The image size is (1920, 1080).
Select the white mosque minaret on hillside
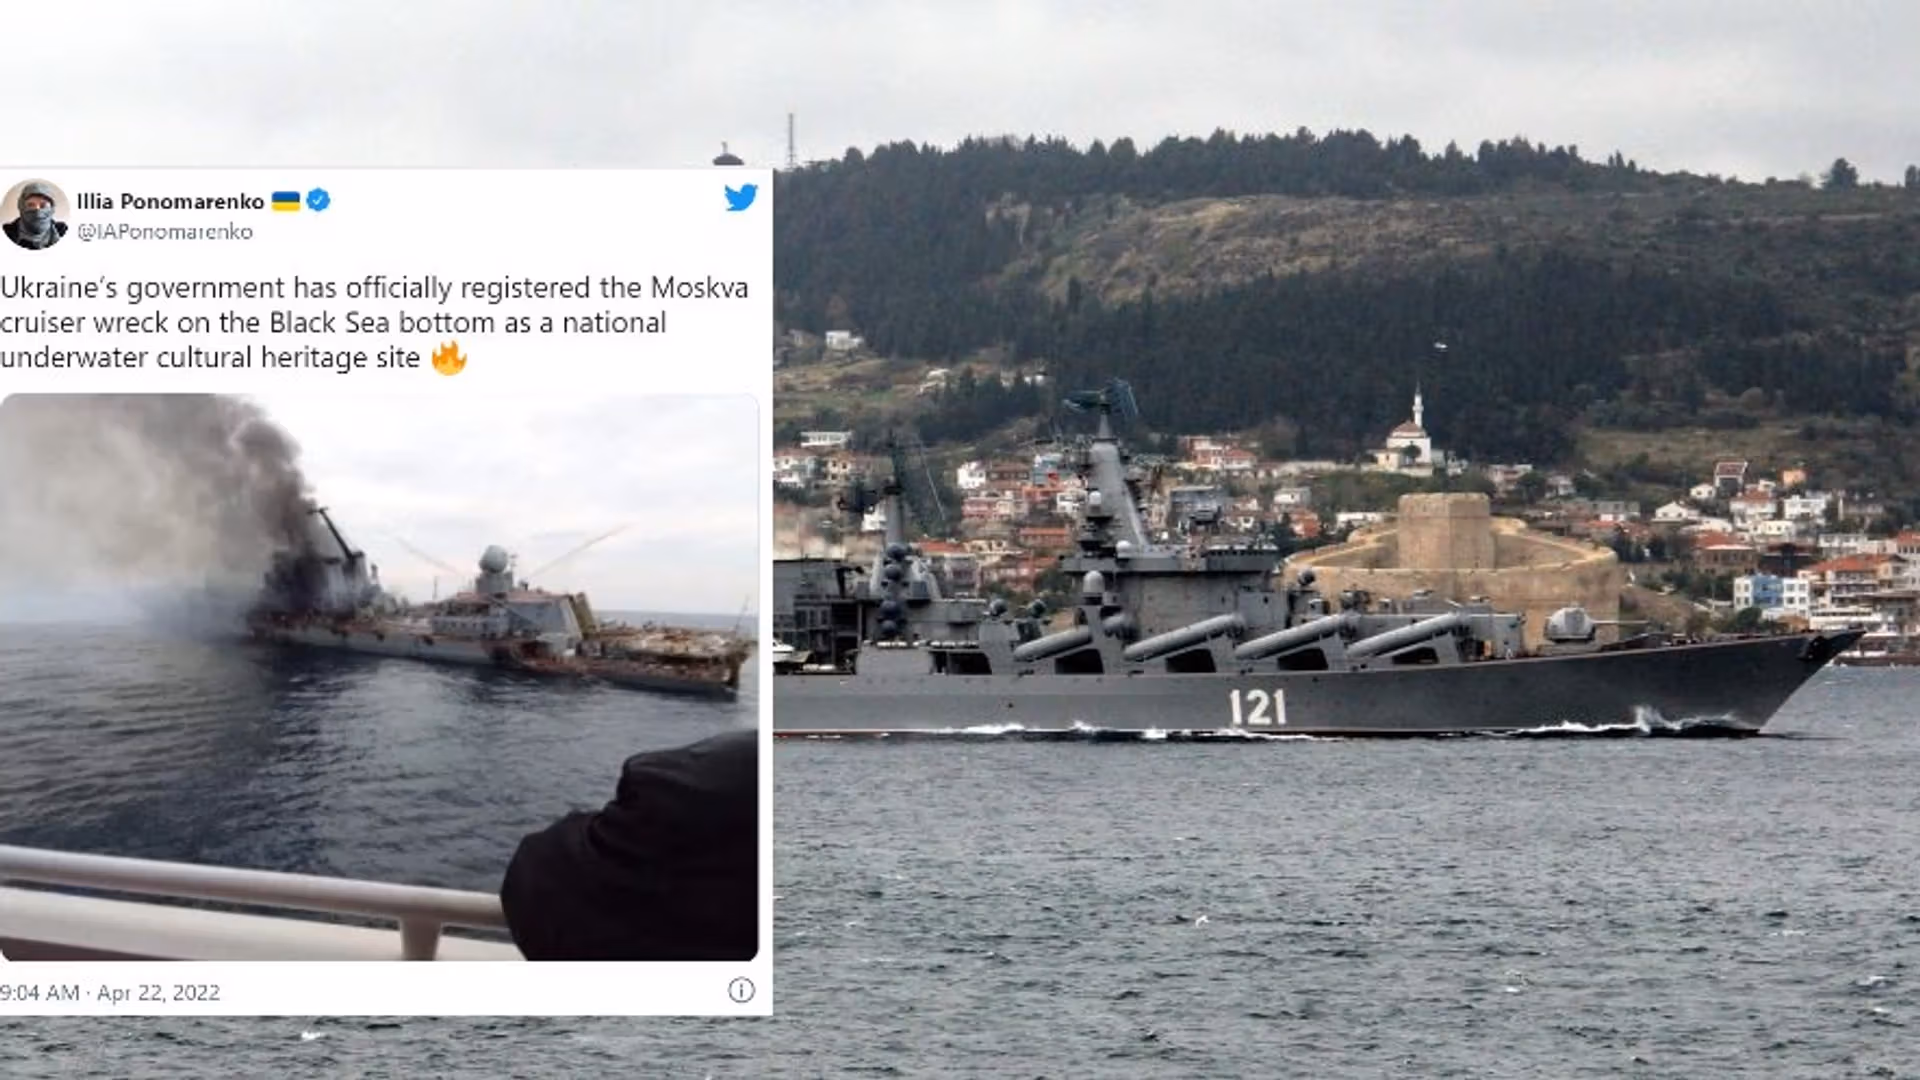(x=1417, y=408)
